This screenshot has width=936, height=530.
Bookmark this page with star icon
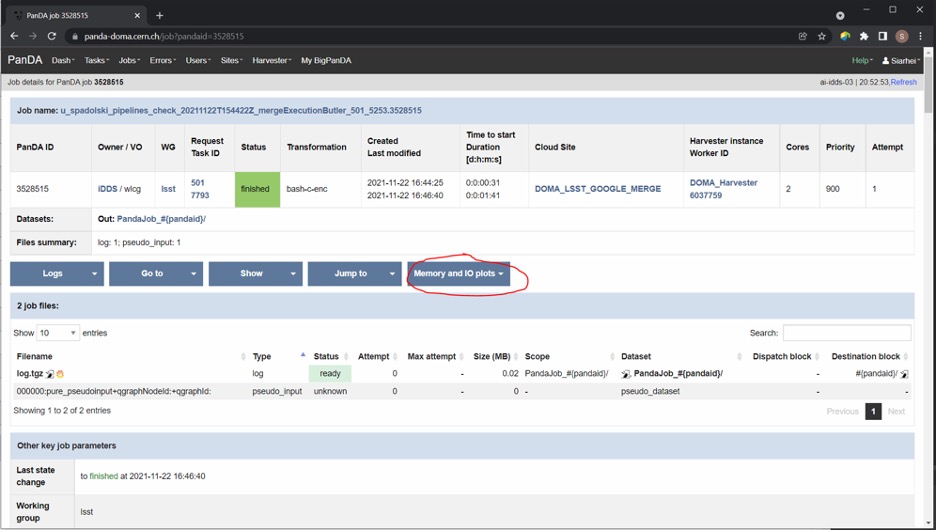pos(821,36)
